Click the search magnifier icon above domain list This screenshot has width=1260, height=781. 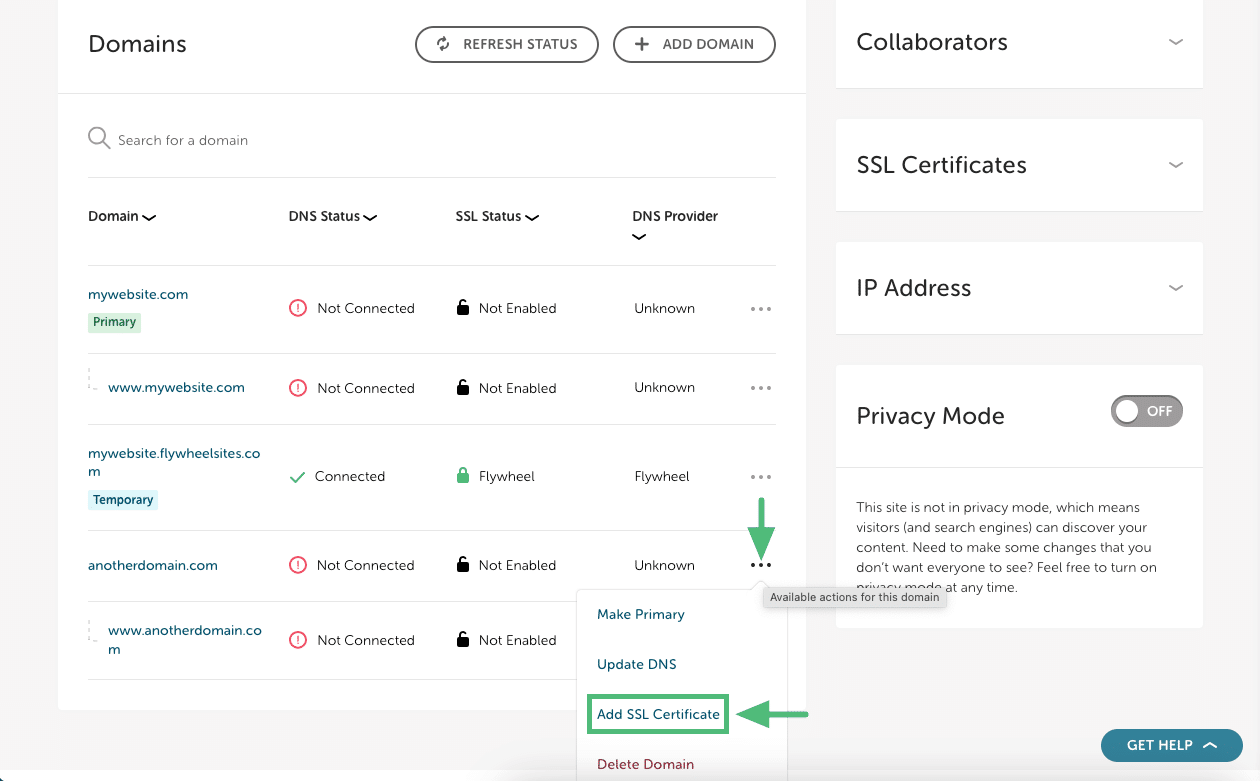point(98,138)
